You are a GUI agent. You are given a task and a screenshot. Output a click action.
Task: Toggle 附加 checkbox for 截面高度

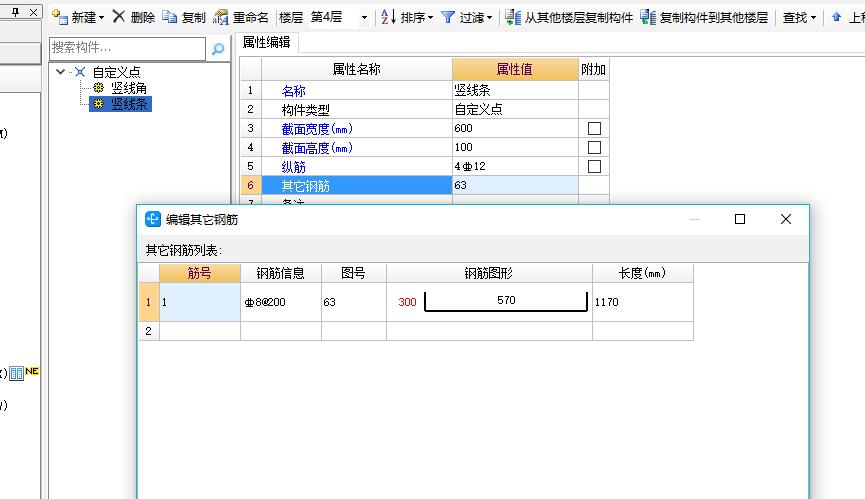(x=594, y=148)
